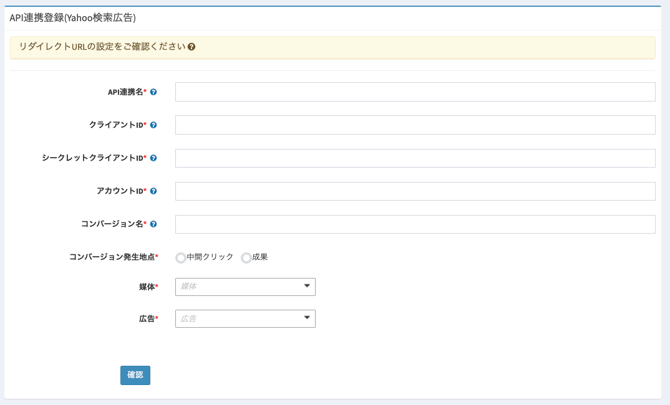Screen dimensions: 670x405
Task: Click help icon beside クライアントID label
Action: coord(153,125)
